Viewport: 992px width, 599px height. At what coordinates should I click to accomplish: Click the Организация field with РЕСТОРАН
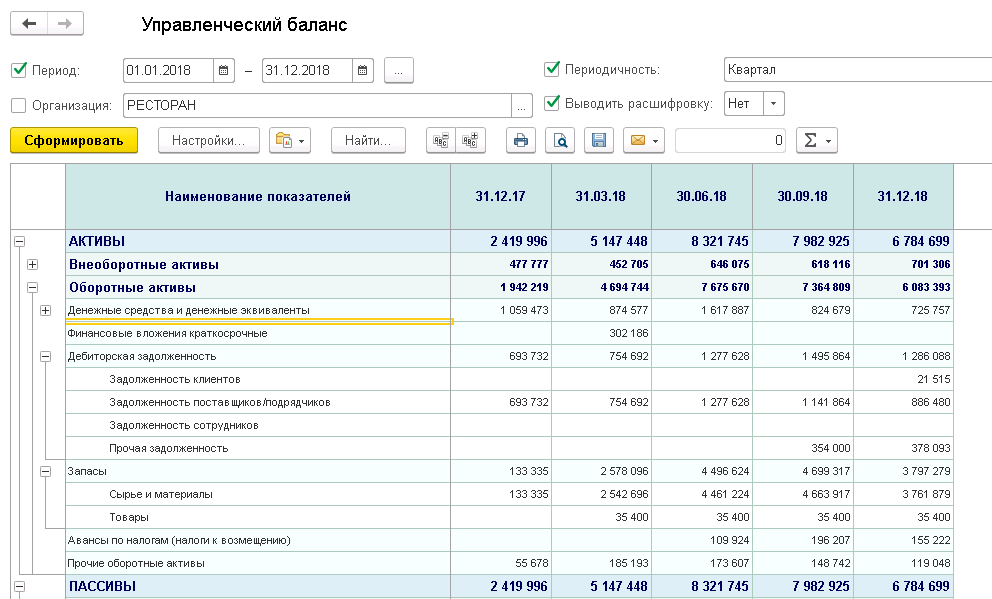point(315,105)
